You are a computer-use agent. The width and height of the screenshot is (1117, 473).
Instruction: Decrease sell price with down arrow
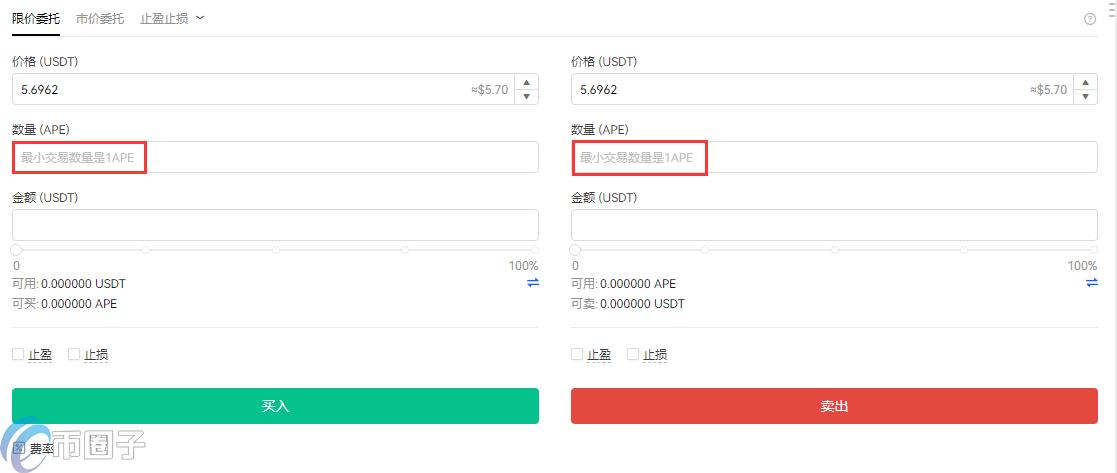(1086, 96)
